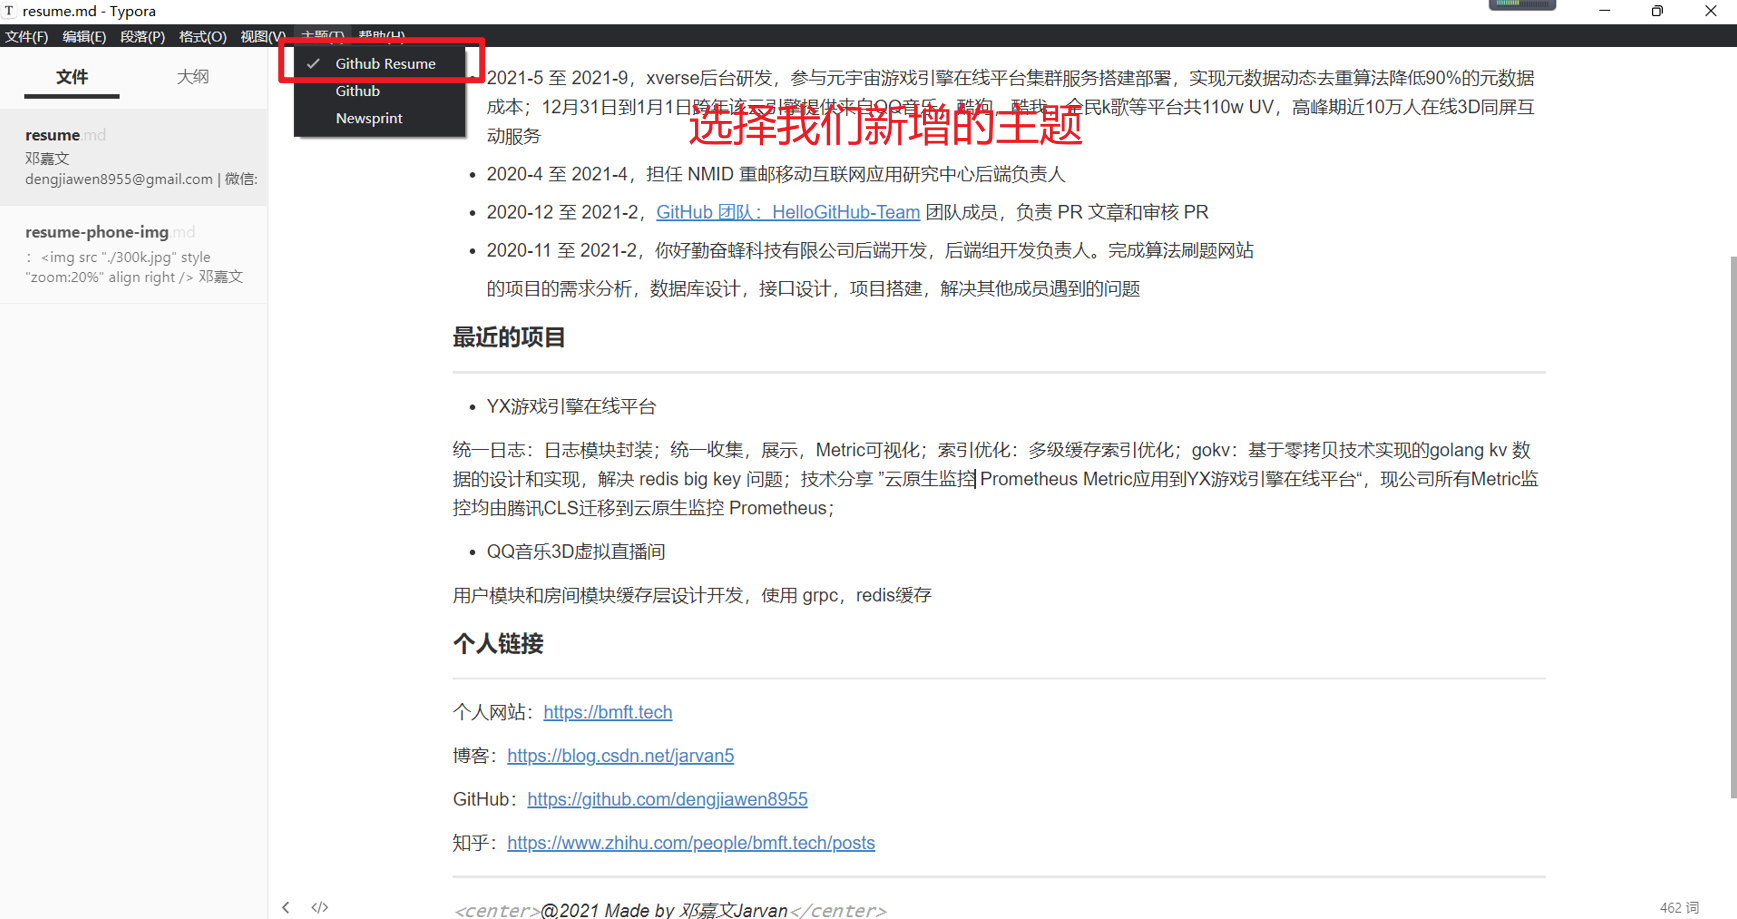Image resolution: width=1737 pixels, height=919 pixels.
Task: Click the GitHub 团队: HelloGitHub-Team link
Action: point(788,212)
